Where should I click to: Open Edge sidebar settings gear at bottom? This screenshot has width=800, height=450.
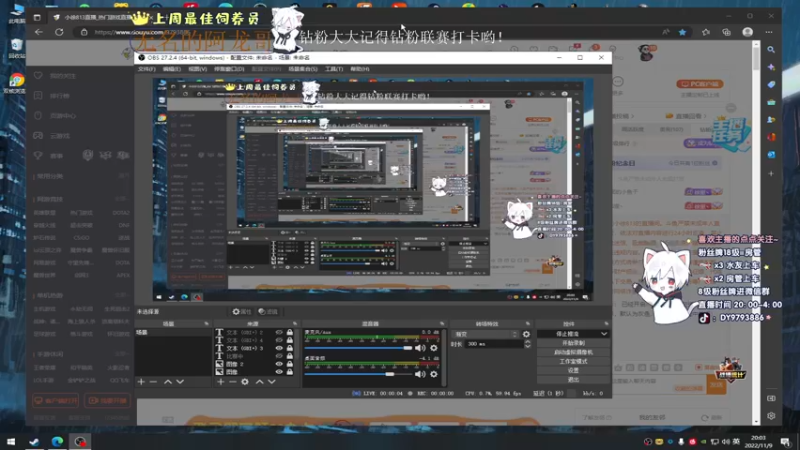[771, 416]
